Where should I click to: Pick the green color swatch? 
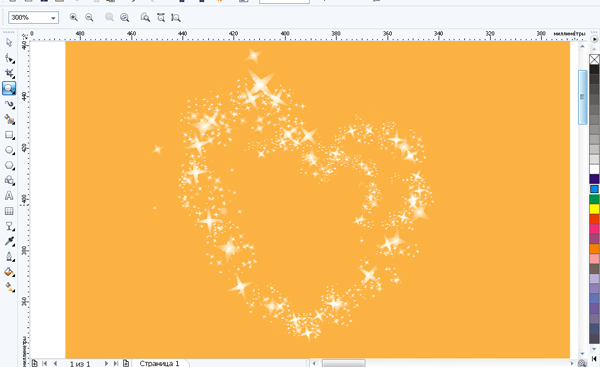tap(594, 199)
